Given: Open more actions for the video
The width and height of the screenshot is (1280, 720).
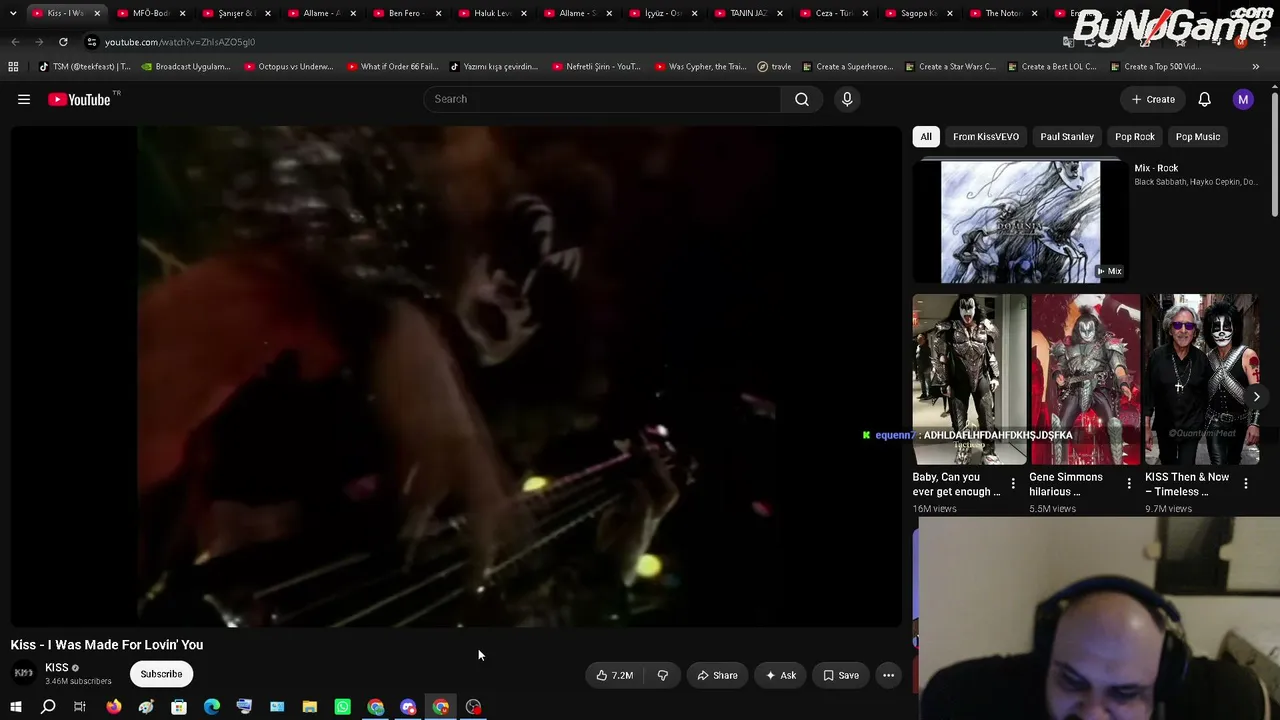Looking at the screenshot, I should coord(888,675).
